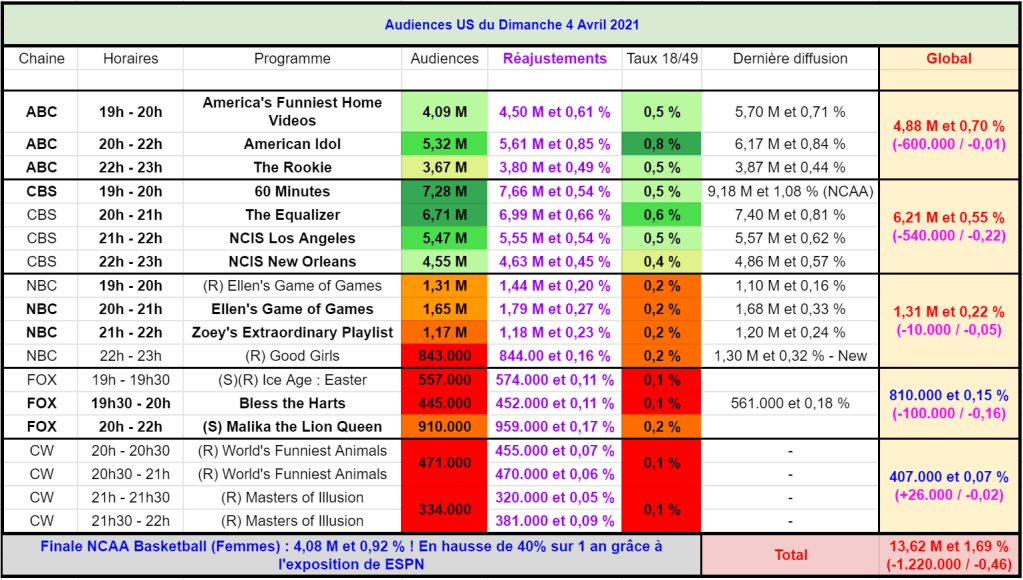
Task: Click the '(S) Malika the Lion Queen' cell
Action: pos(292,427)
